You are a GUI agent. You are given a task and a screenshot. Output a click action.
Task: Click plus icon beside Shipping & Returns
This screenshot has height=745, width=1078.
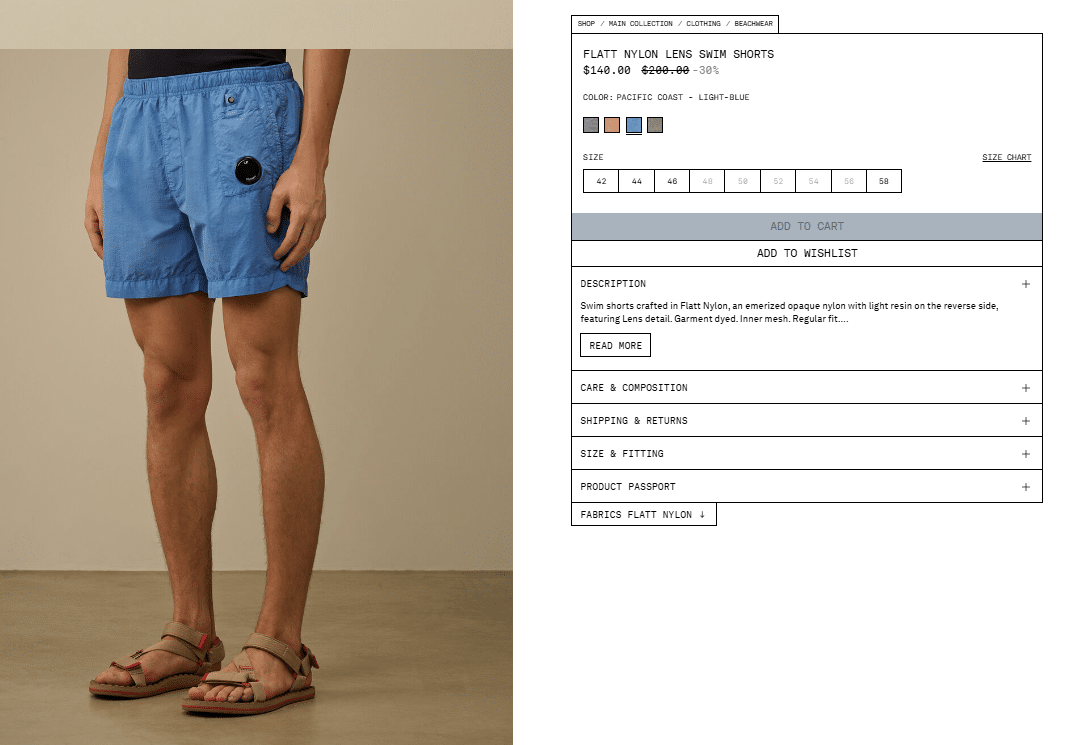[x=1025, y=421]
